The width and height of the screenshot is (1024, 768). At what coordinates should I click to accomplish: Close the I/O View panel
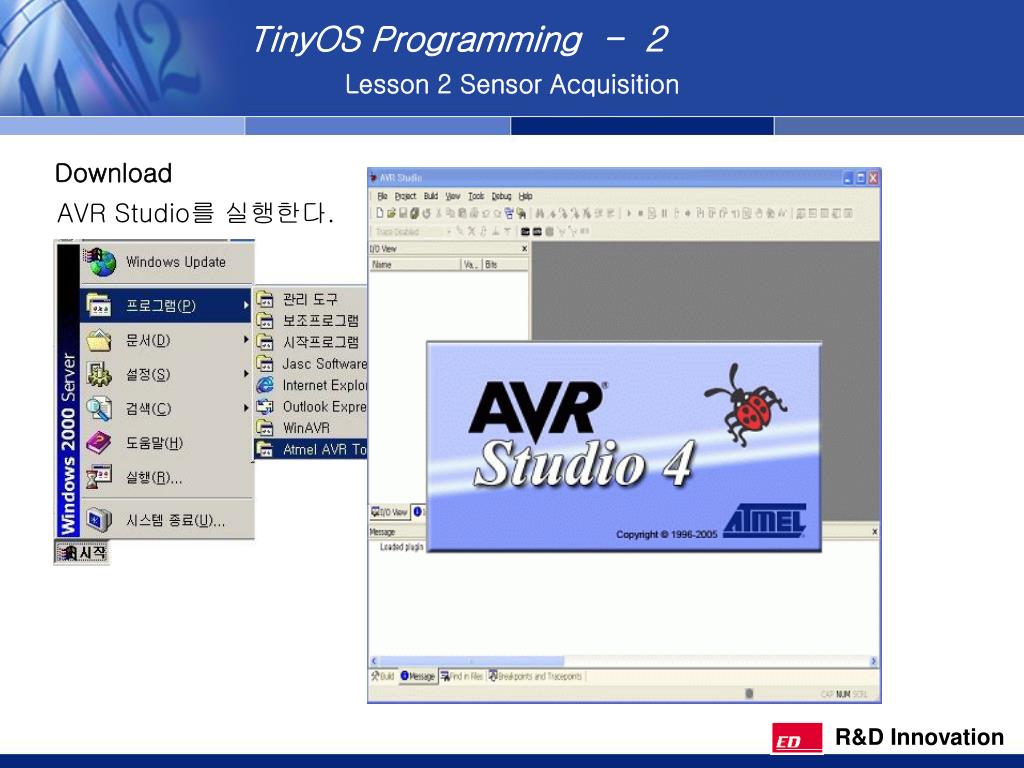coord(524,249)
